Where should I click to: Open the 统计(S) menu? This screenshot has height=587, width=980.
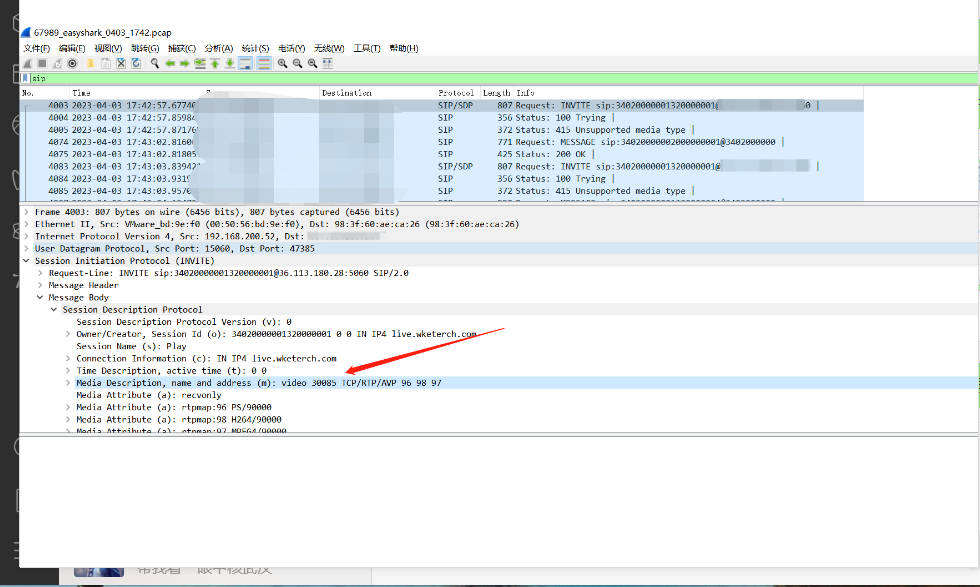coord(256,48)
